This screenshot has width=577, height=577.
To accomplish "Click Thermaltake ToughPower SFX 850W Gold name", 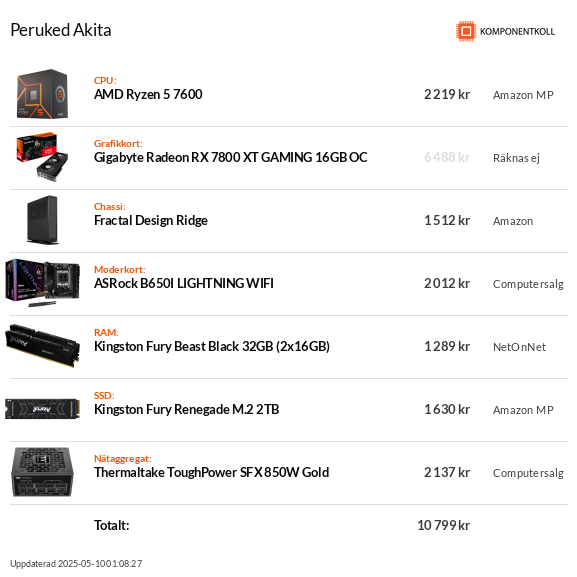I will (212, 472).
